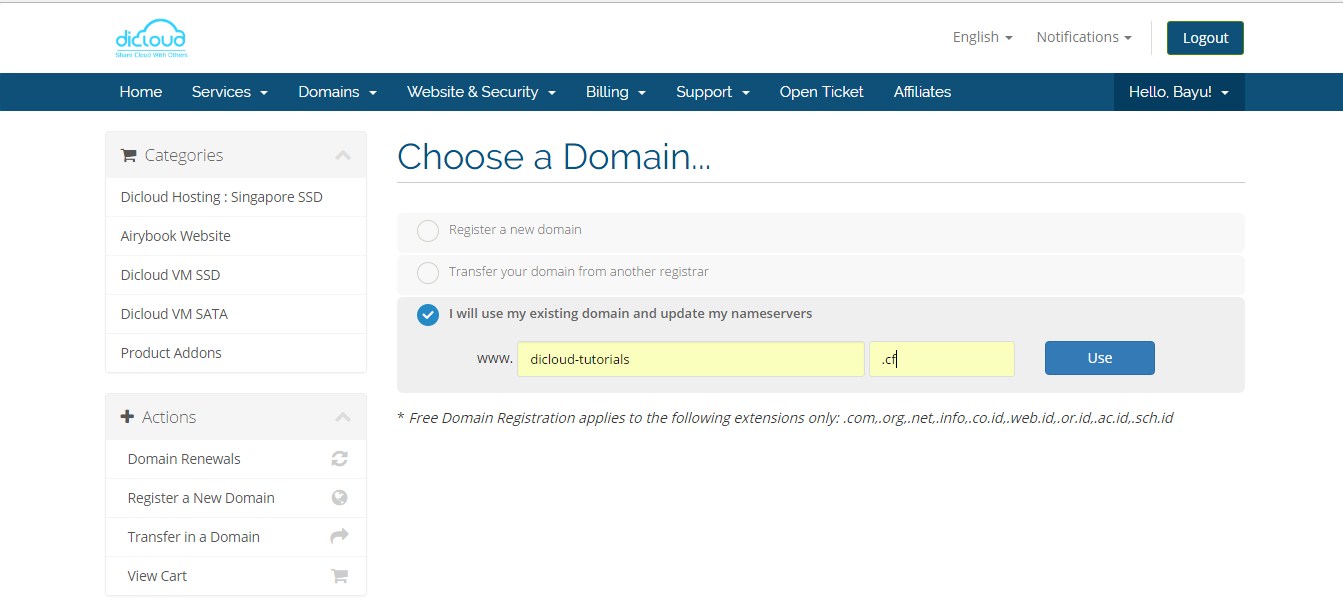Screen dimensions: 1343x610
Task: Open the Notifications dropdown
Action: (1084, 37)
